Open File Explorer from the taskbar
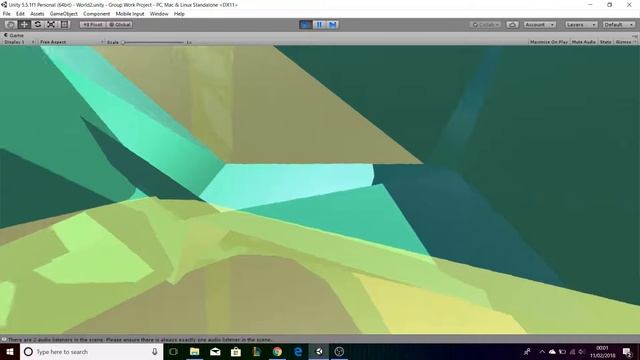This screenshot has width=640, height=360. tap(195, 351)
